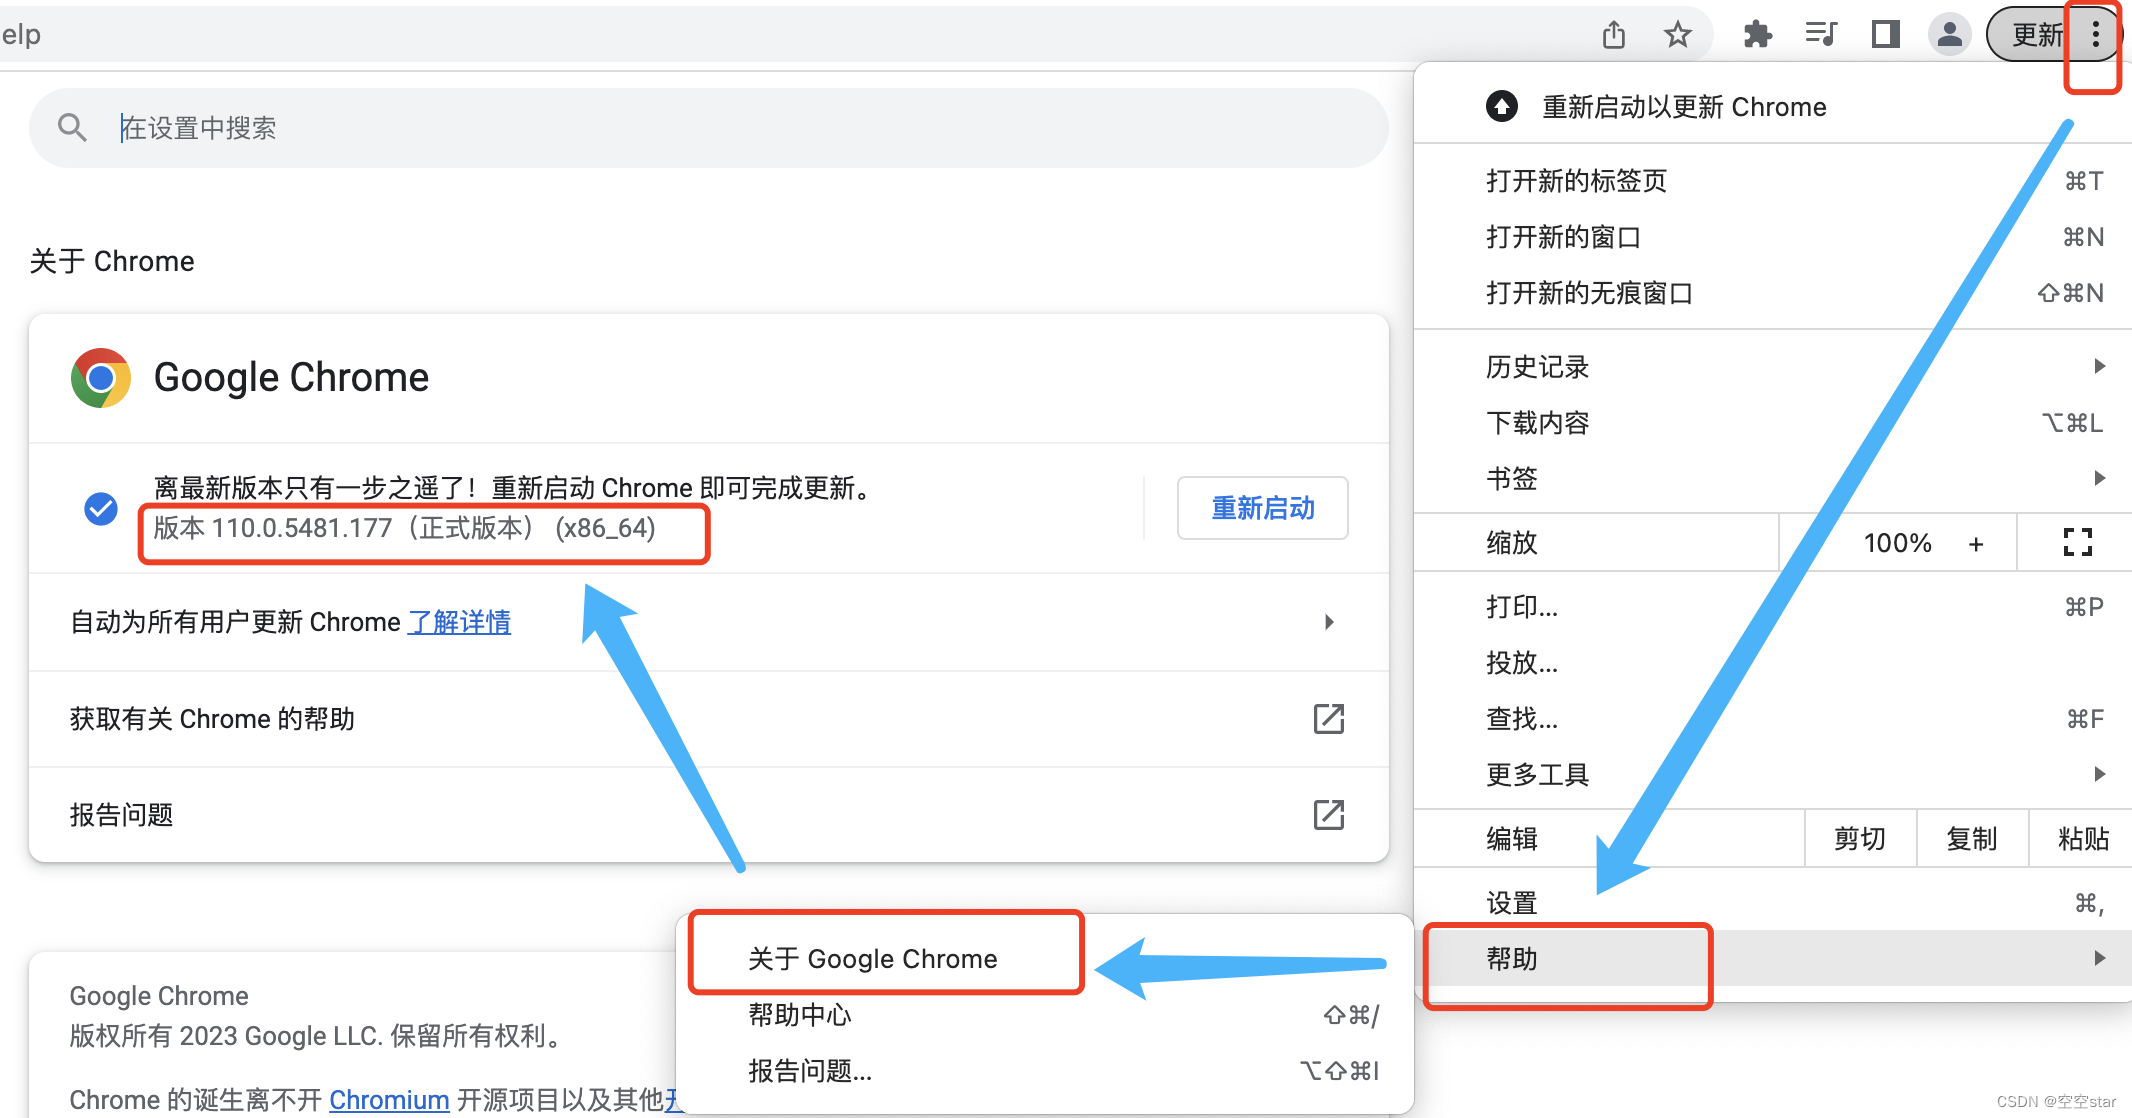
Task: Select 投放... menu item
Action: coord(1772,663)
